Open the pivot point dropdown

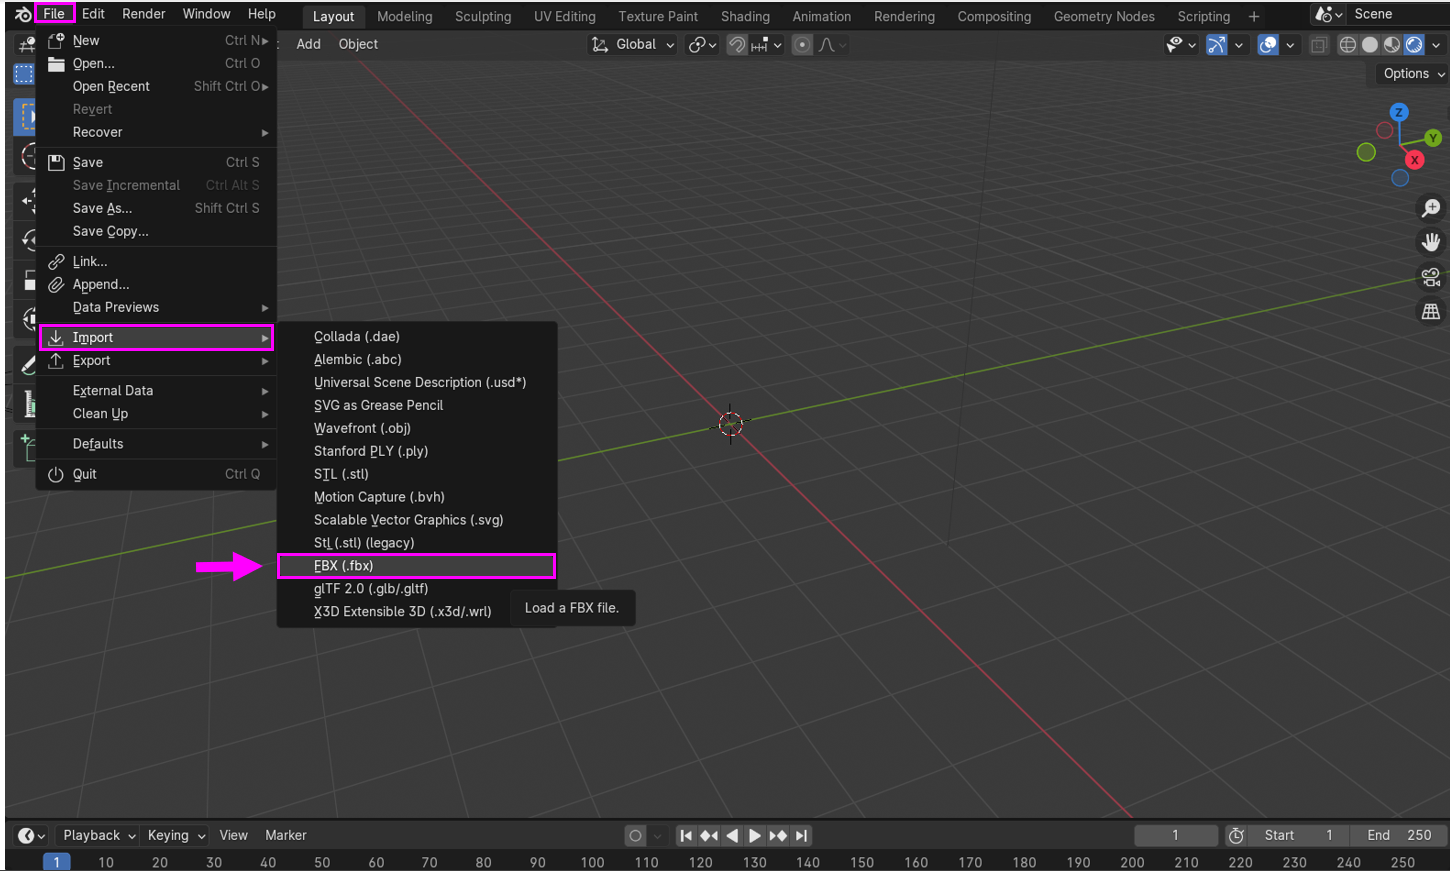703,45
